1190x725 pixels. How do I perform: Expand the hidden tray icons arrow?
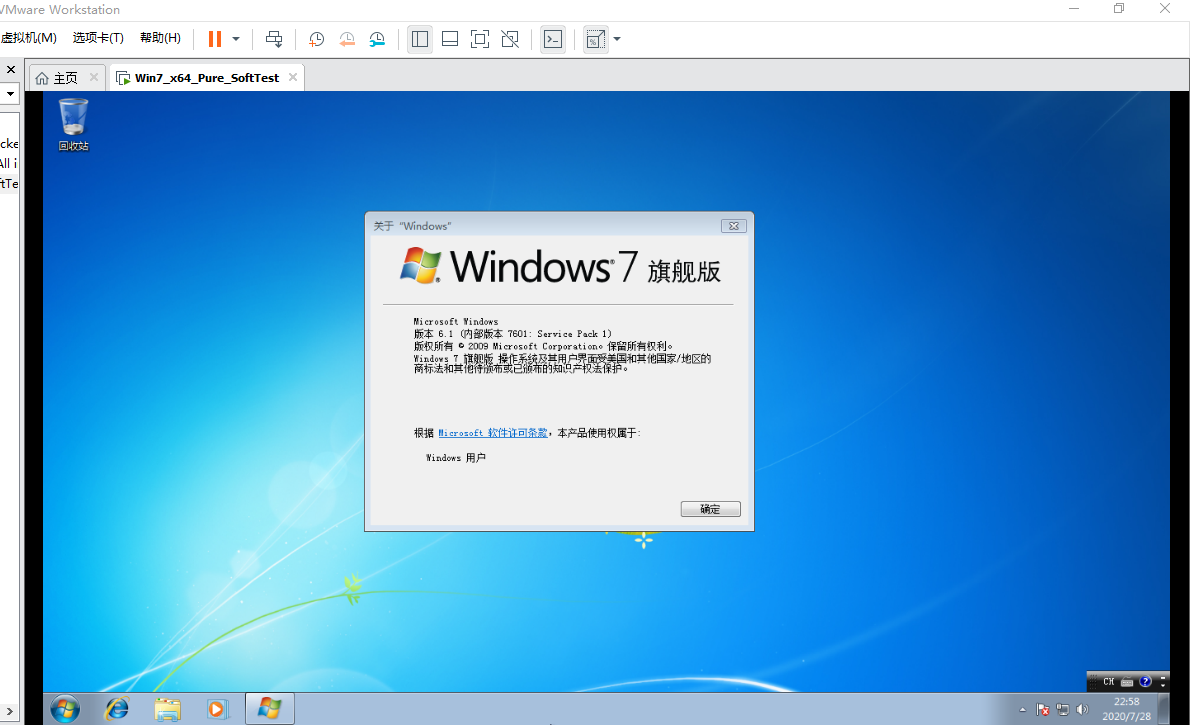(1022, 709)
